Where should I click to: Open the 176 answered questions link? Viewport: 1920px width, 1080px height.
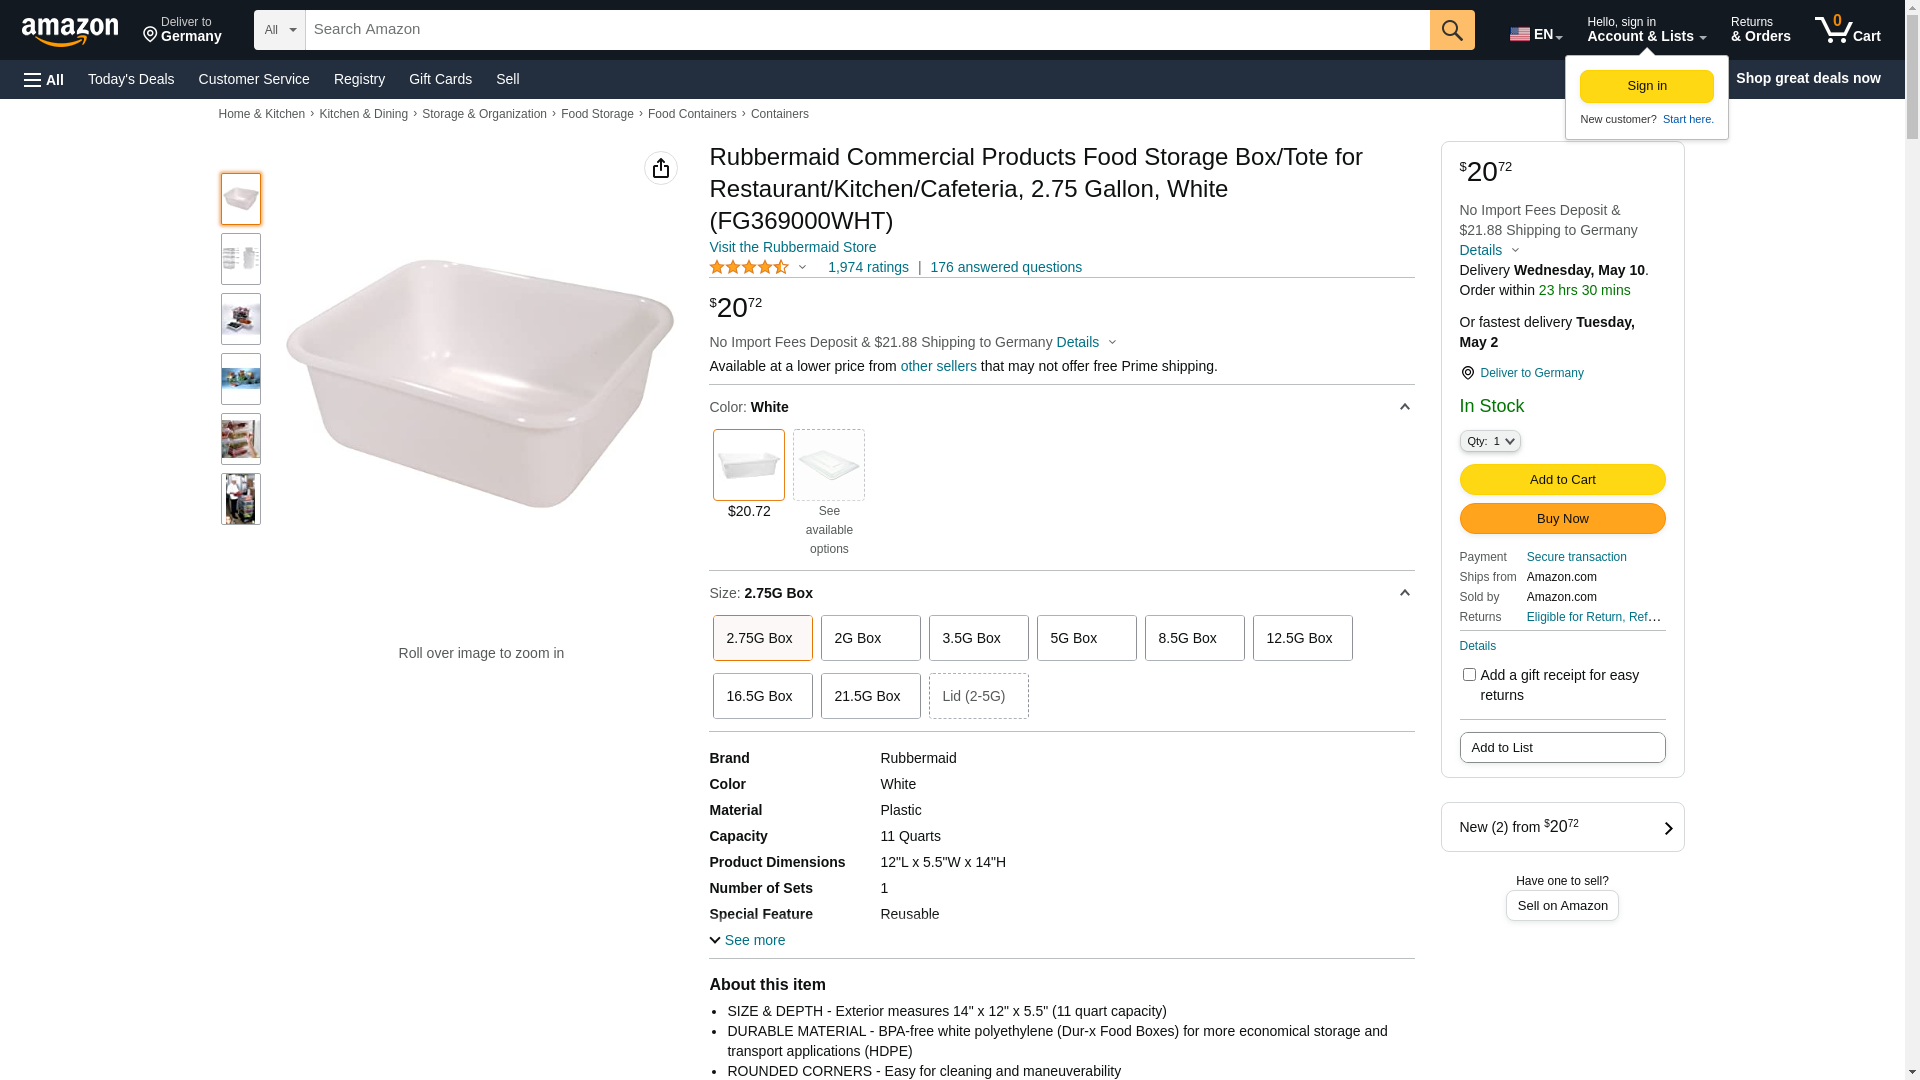pos(1005,267)
